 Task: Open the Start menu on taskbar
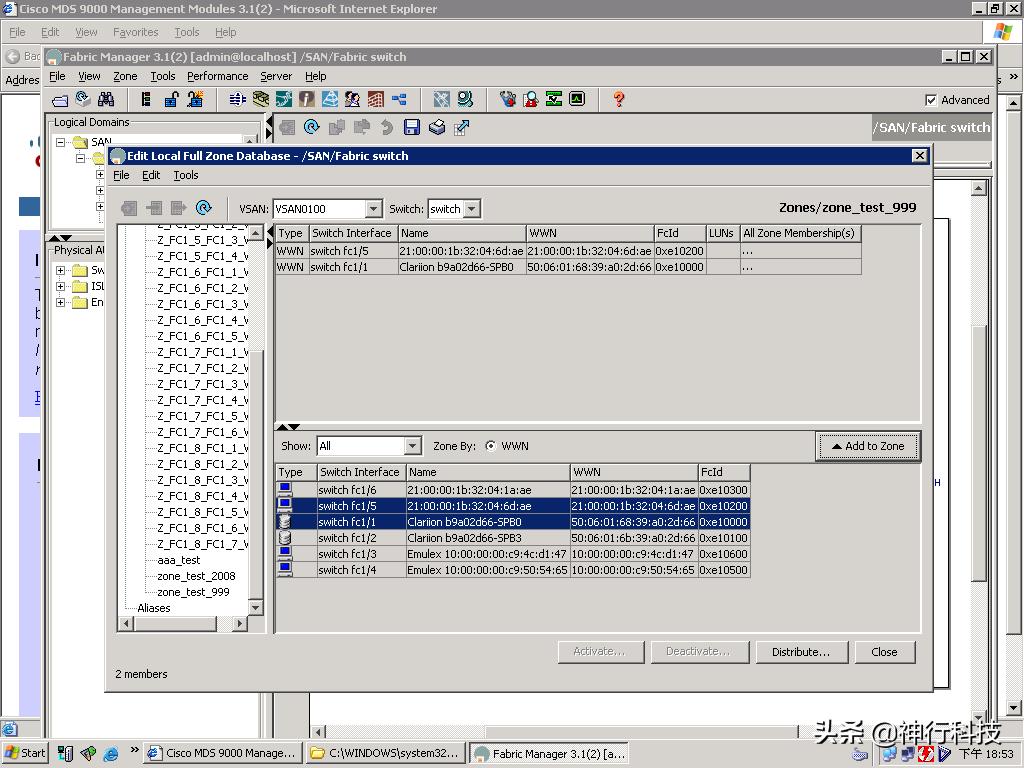click(25, 753)
